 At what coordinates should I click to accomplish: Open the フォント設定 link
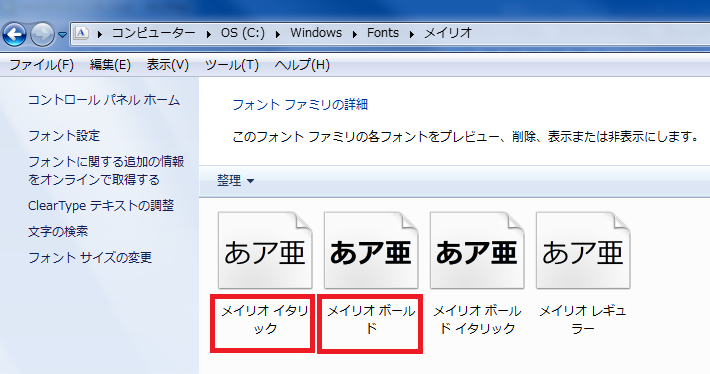click(64, 135)
